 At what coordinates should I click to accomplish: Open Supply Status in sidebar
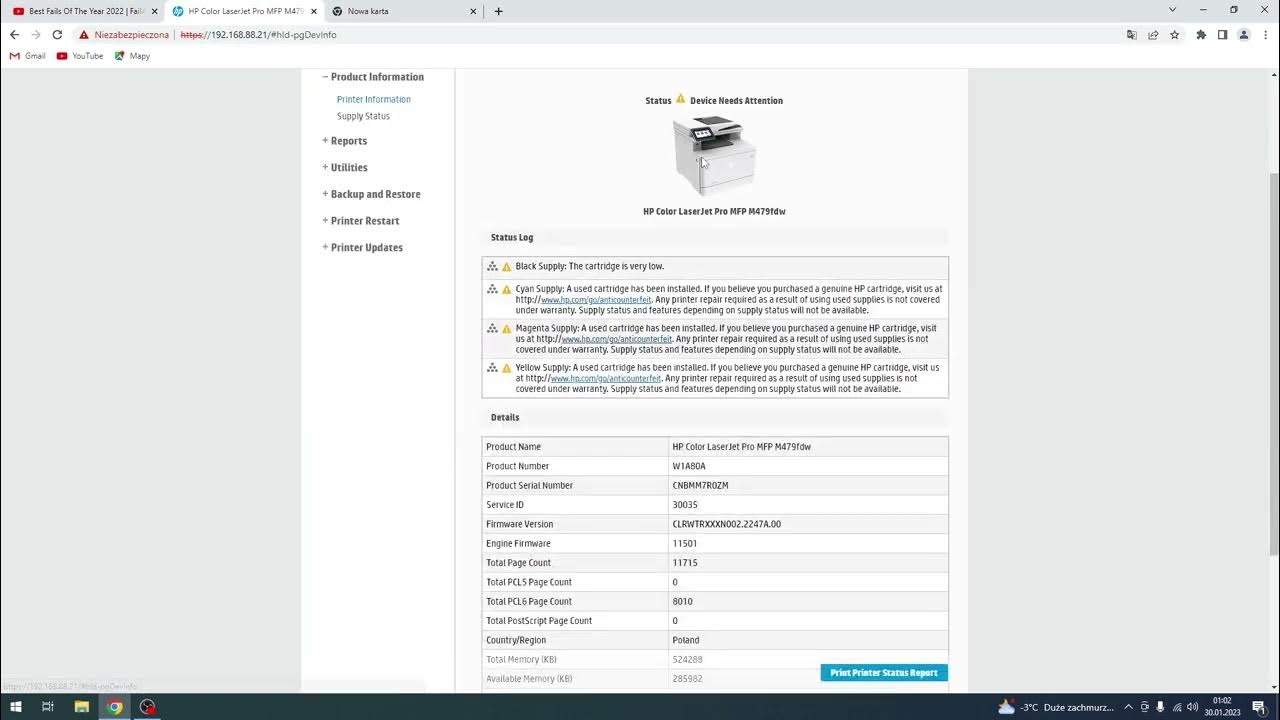click(363, 116)
